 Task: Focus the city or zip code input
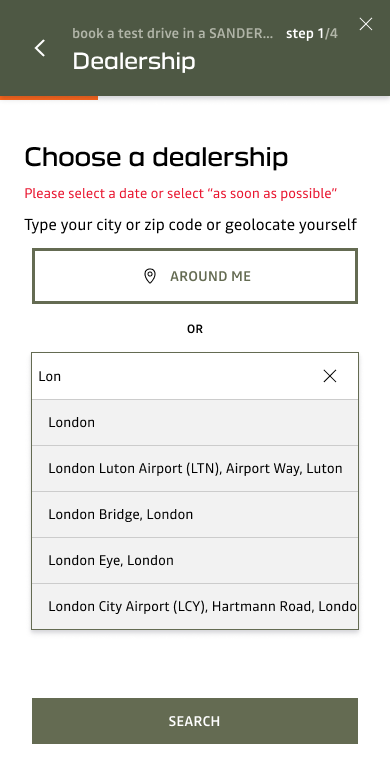pyautogui.click(x=176, y=376)
